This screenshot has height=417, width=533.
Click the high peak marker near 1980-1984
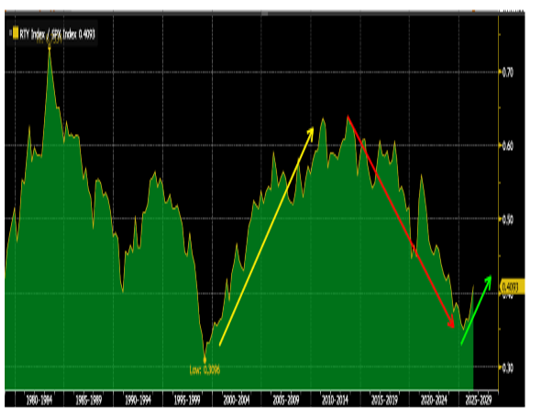50,48
